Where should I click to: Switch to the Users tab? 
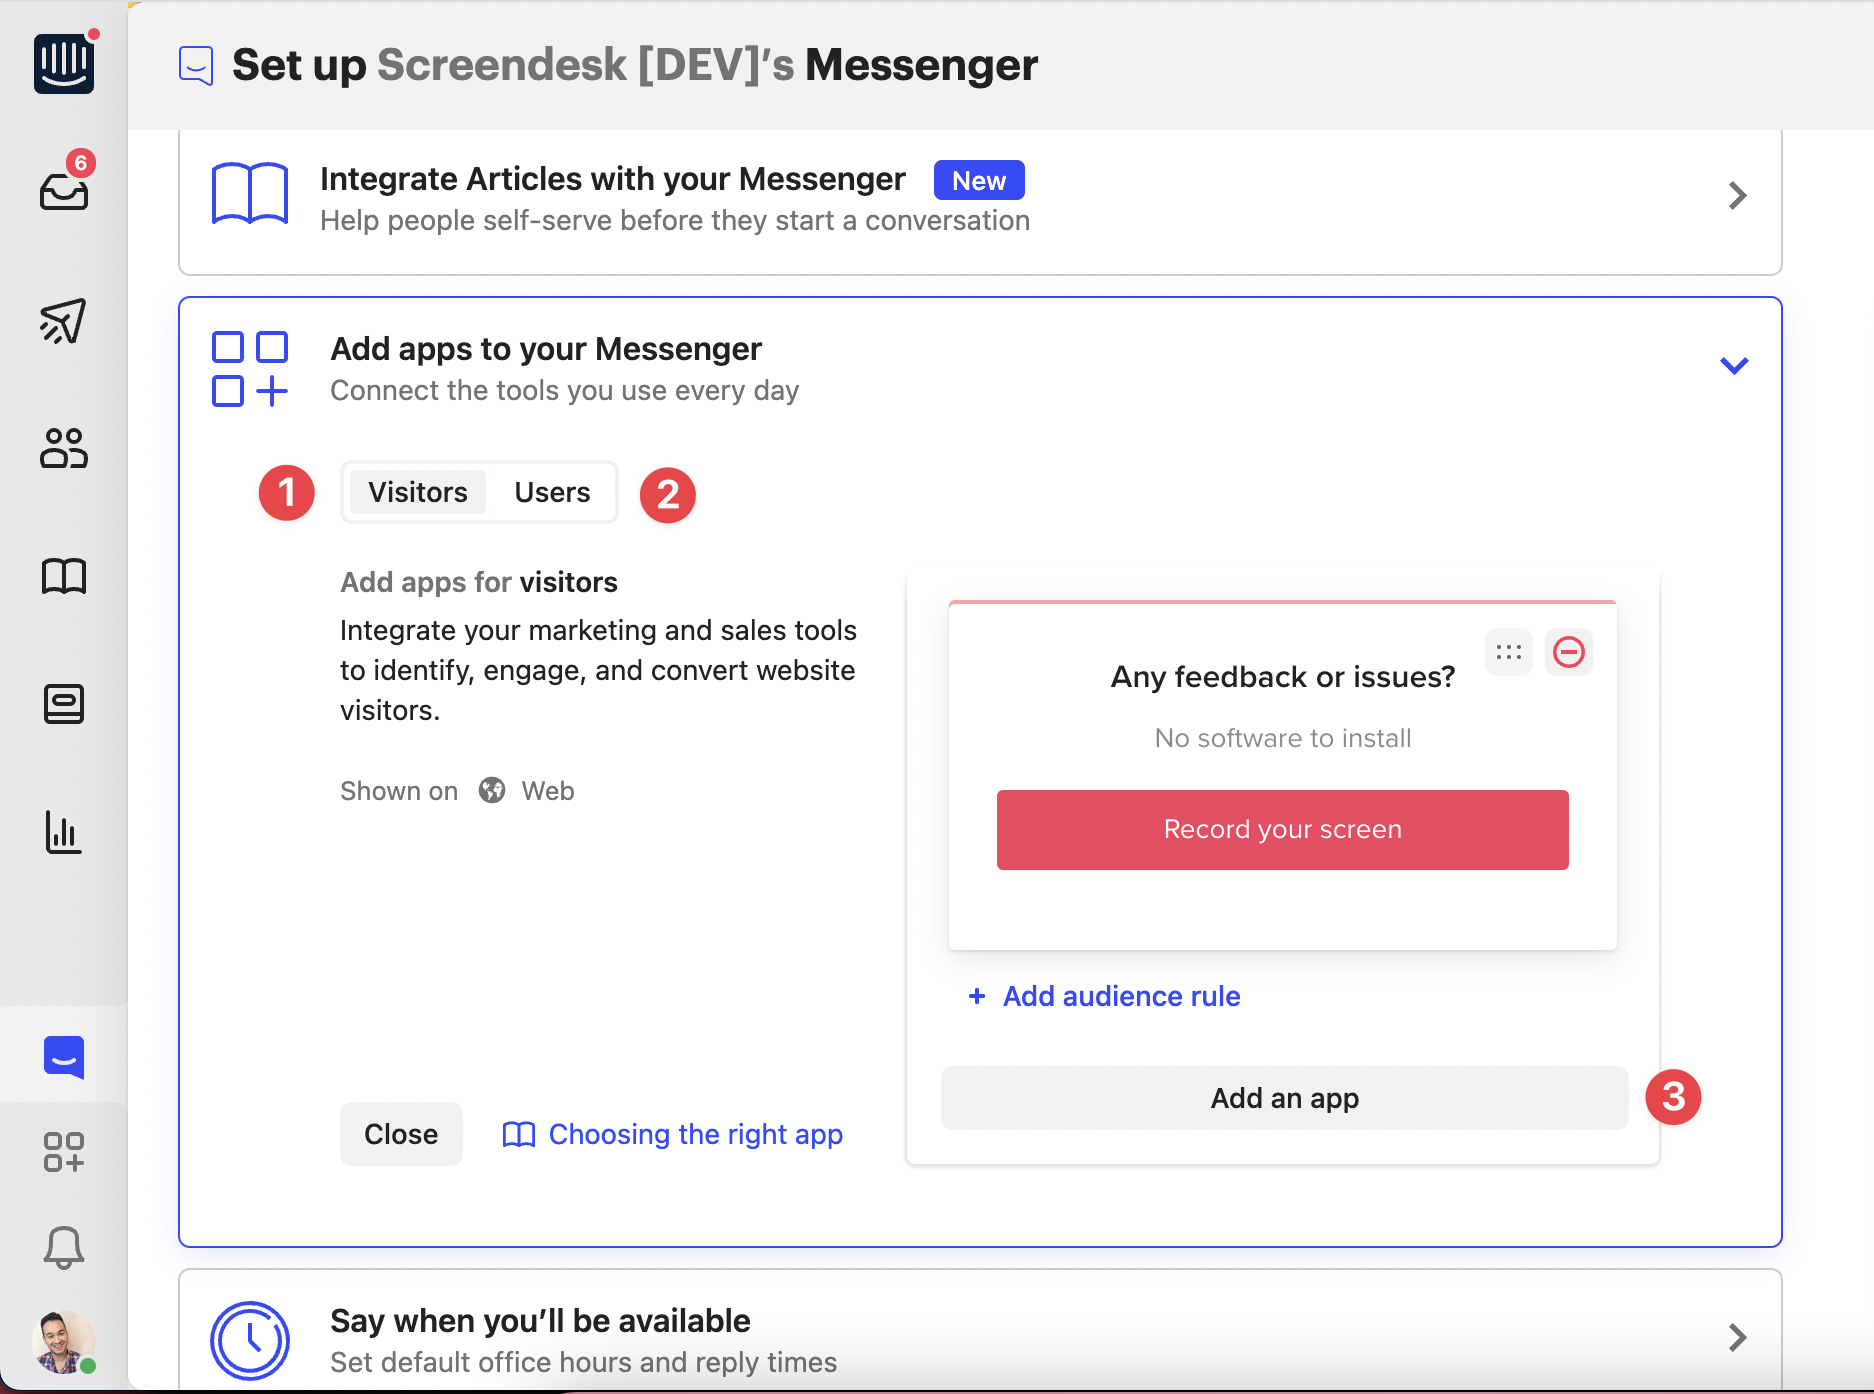pyautogui.click(x=552, y=492)
